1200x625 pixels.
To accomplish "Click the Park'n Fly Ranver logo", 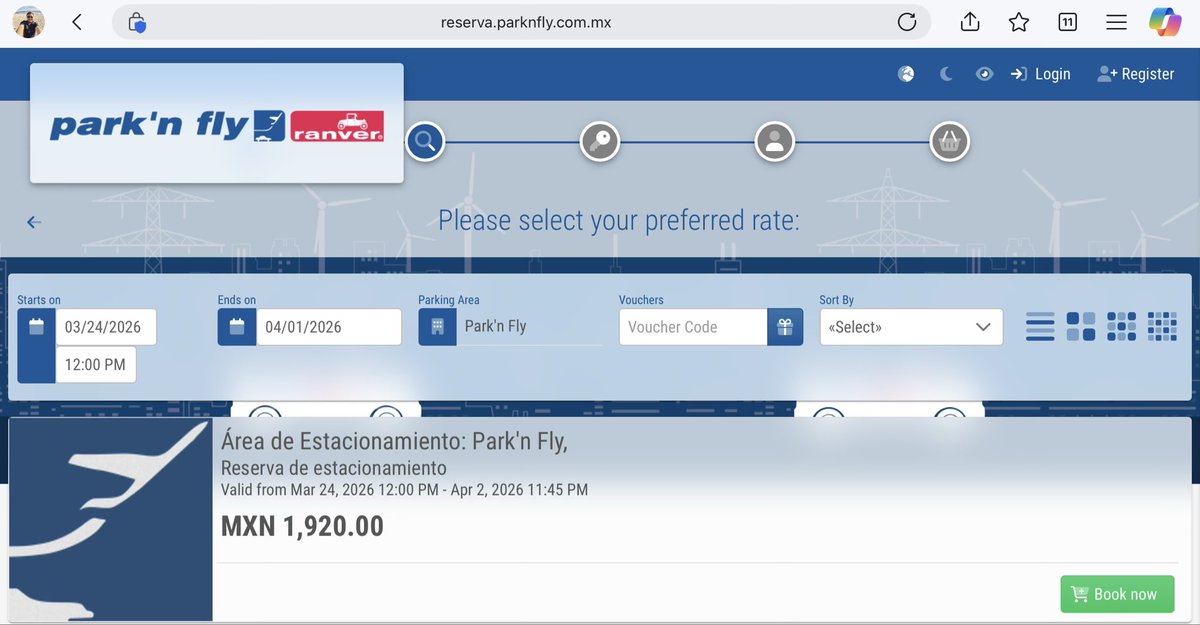I will [217, 124].
